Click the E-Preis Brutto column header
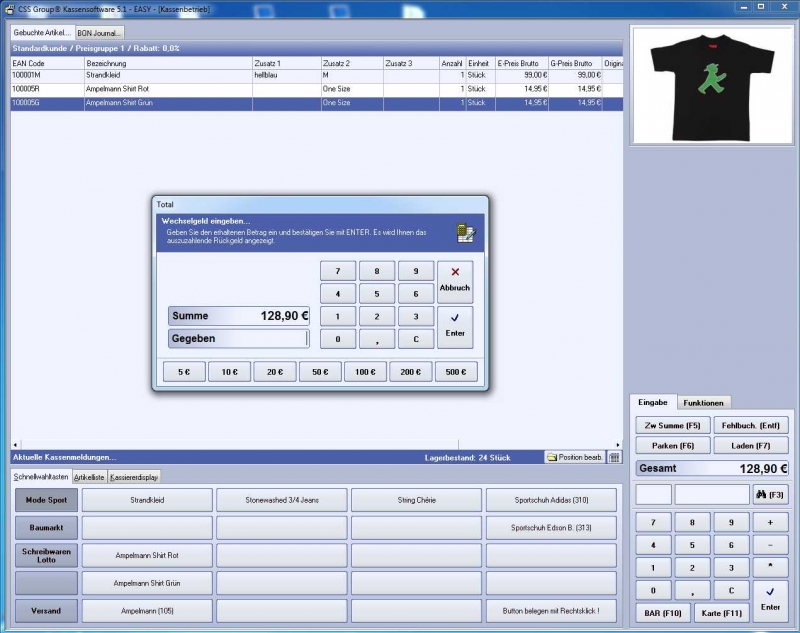This screenshot has height=633, width=800. tap(522, 63)
